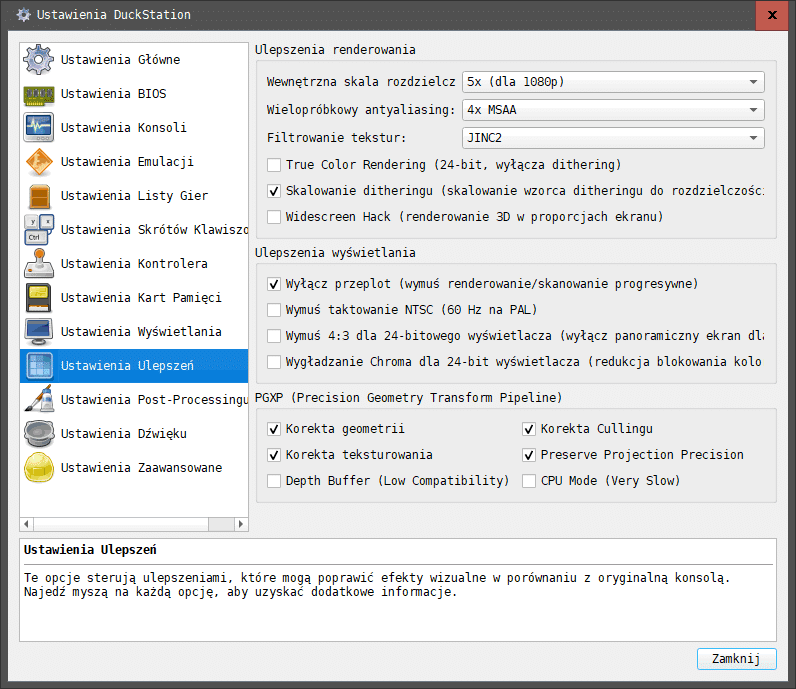Select Ustawienia Kart Pamięci label
796x689 pixels.
[141, 298]
